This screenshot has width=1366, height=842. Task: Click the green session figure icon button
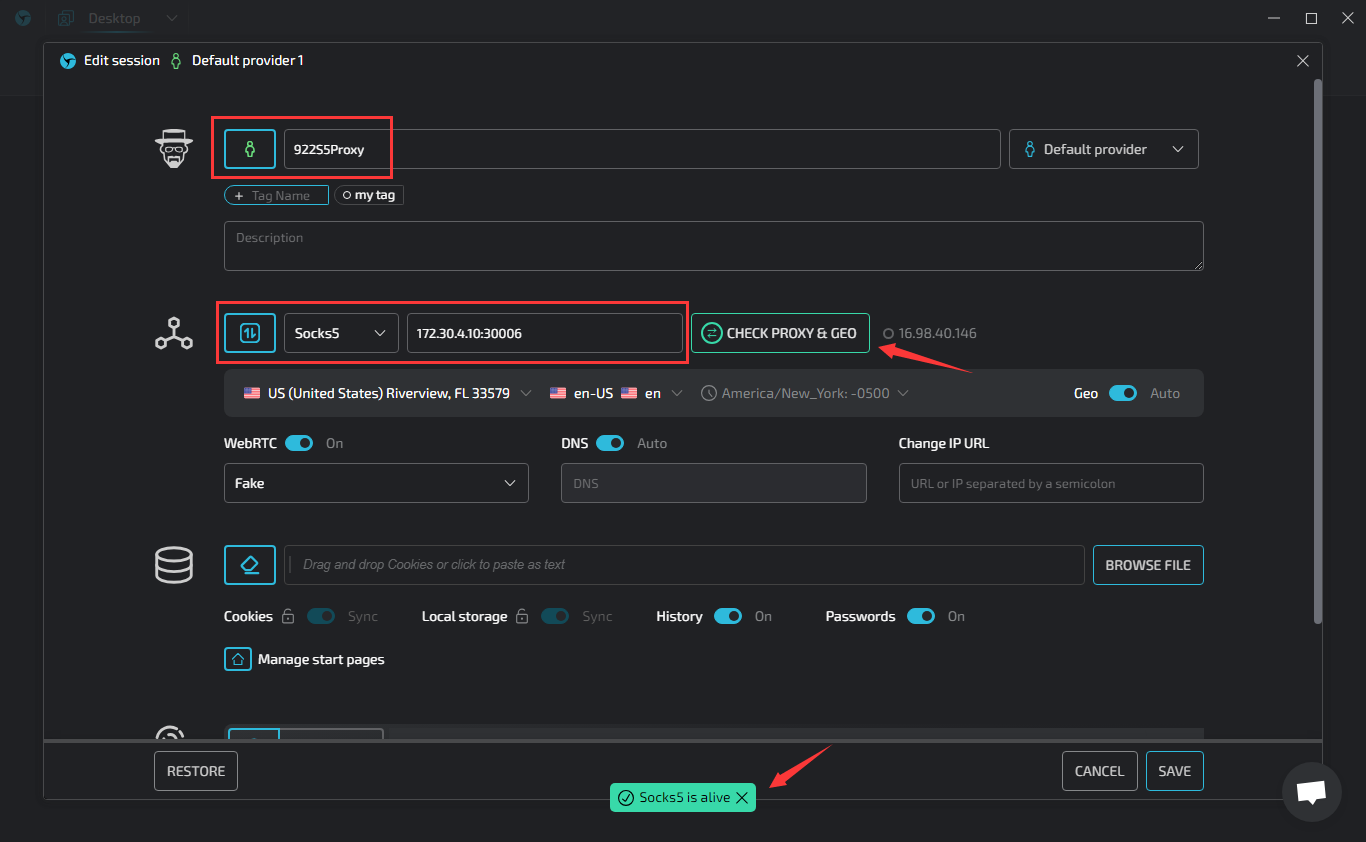[249, 149]
